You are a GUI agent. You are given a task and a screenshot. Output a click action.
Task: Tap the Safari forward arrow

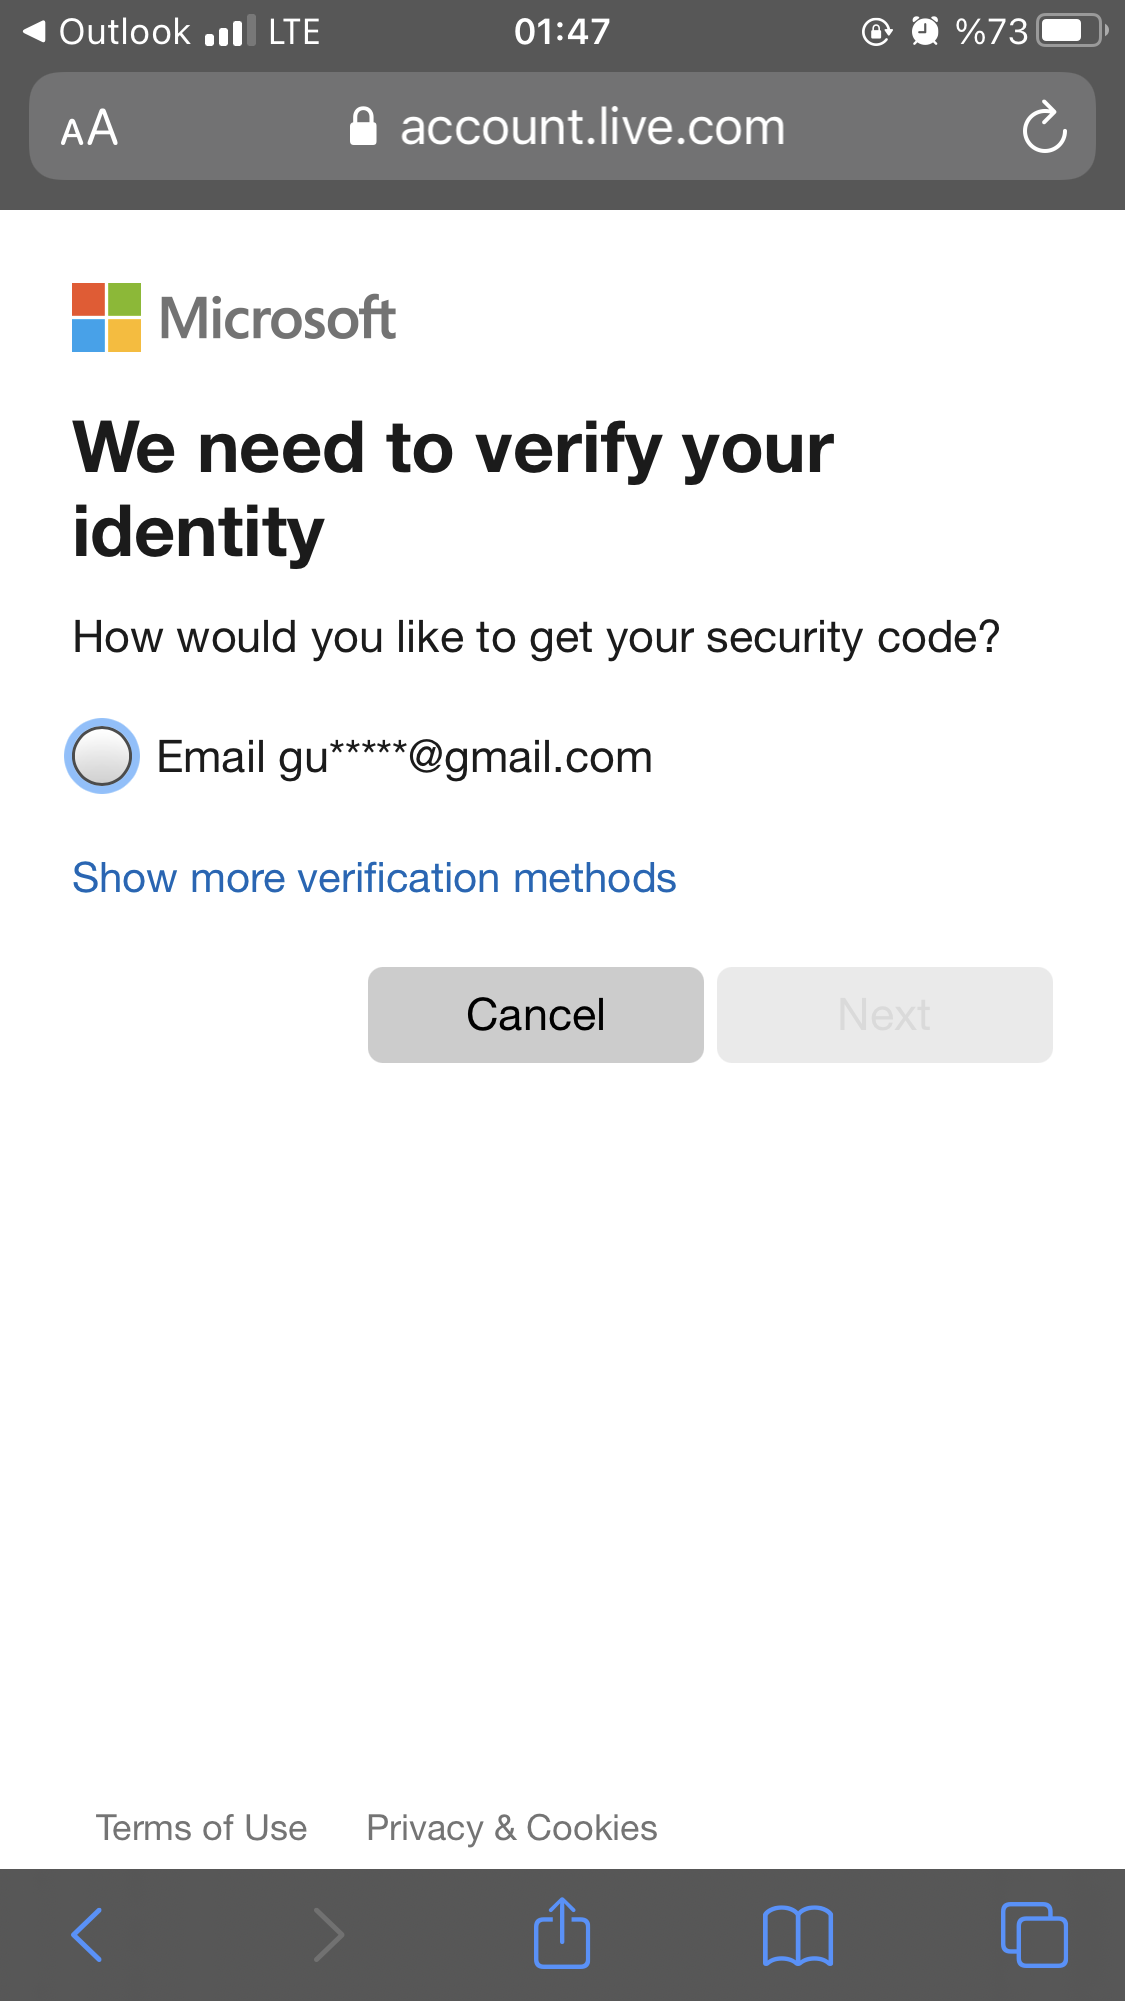(x=328, y=1935)
